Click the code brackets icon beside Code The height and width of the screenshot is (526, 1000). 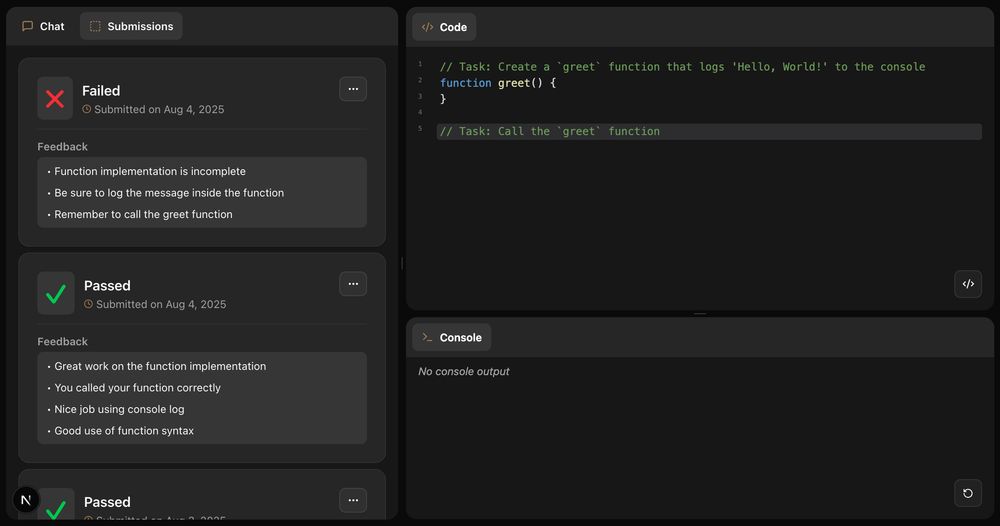click(427, 27)
